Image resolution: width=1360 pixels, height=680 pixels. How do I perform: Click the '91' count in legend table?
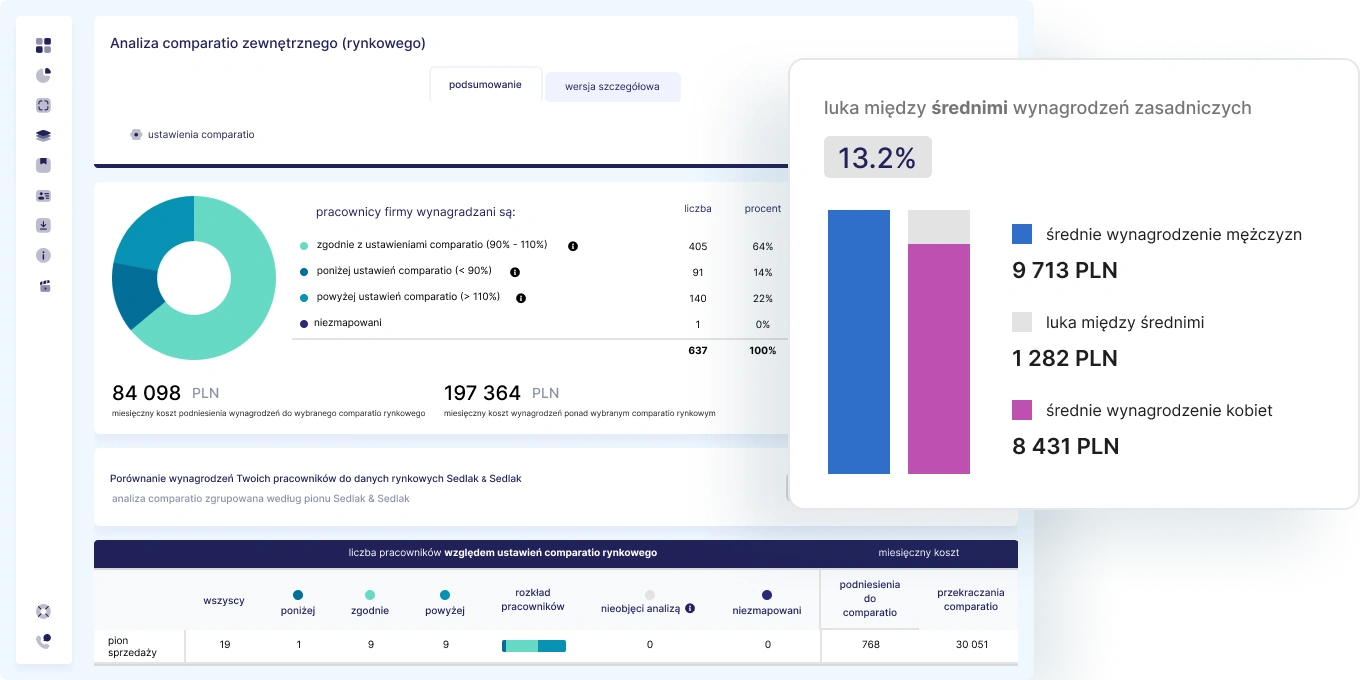(x=698, y=272)
